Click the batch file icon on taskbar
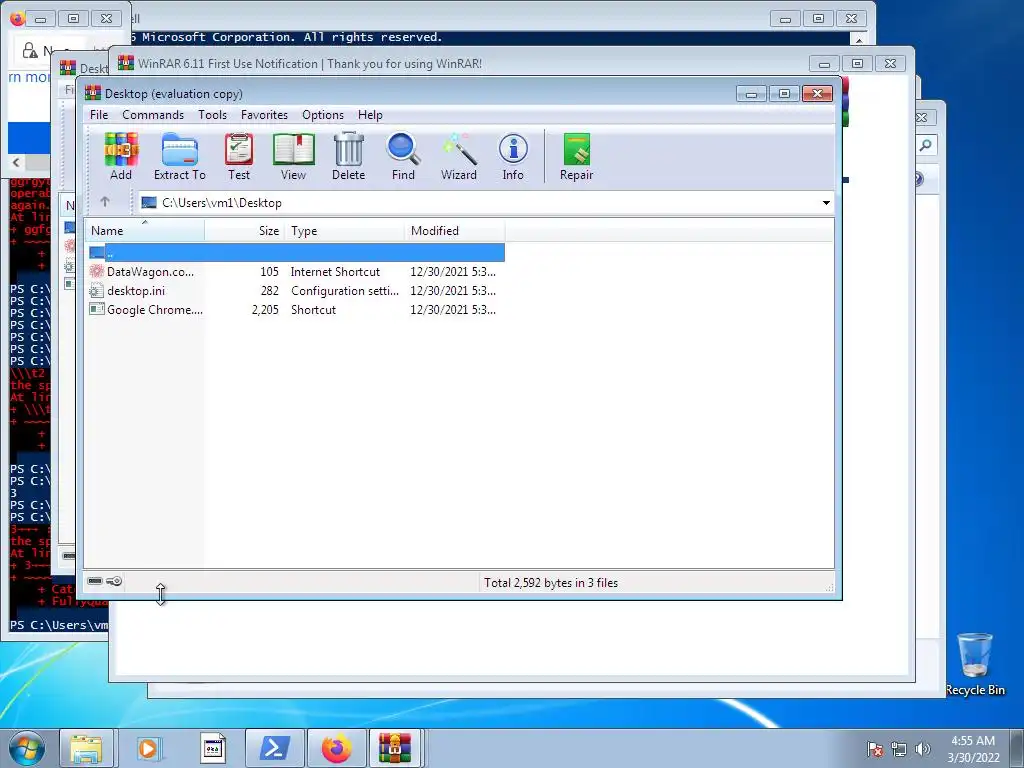Viewport: 1024px width, 768px height. 212,748
